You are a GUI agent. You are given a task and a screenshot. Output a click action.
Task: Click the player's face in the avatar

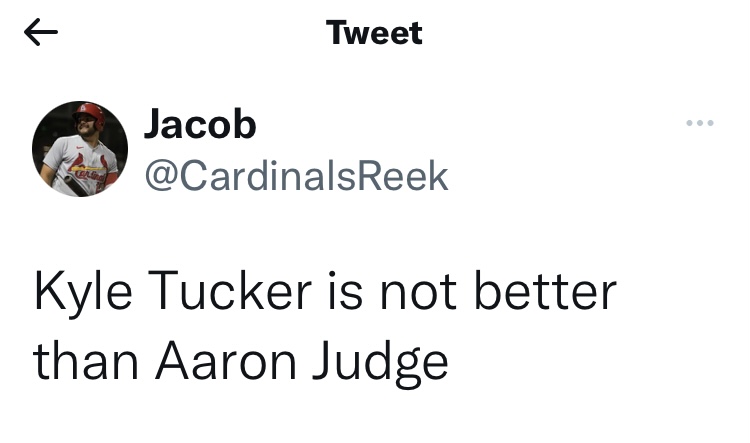click(88, 125)
